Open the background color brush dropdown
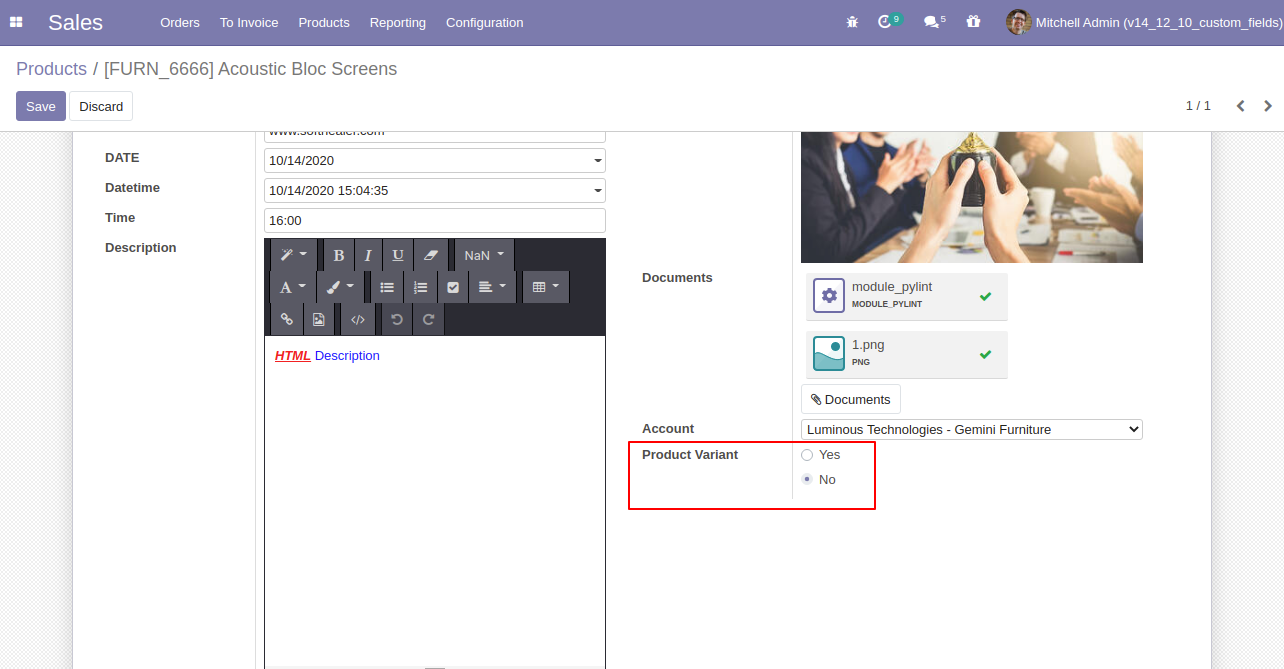Screen dimensions: 1284x669 coord(340,287)
